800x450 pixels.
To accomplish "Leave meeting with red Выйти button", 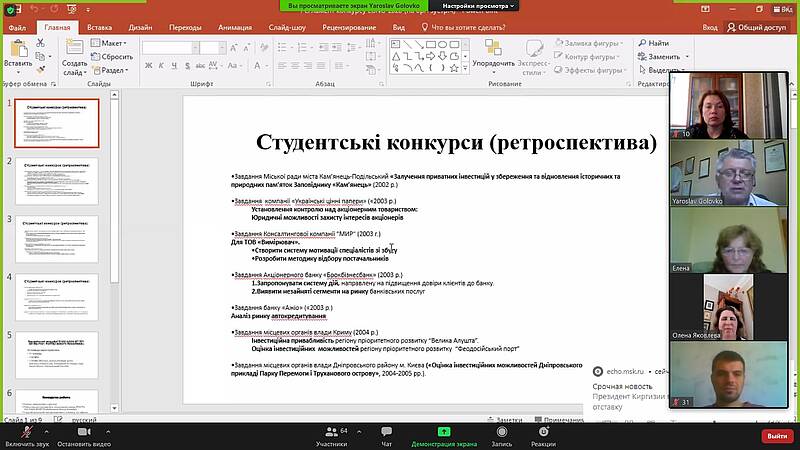I will click(x=777, y=436).
